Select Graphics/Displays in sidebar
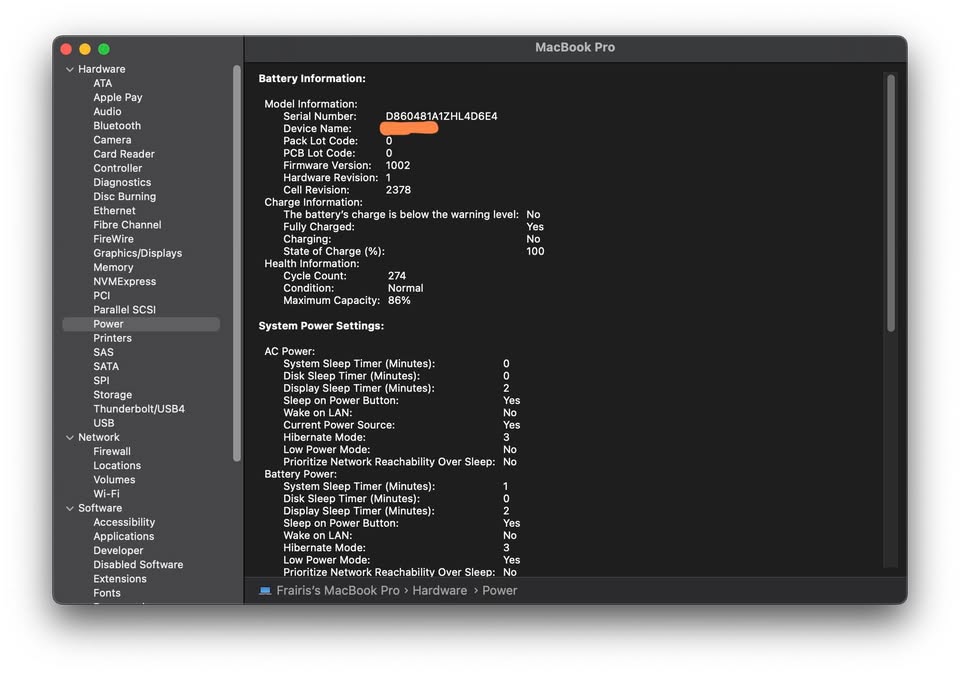The width and height of the screenshot is (960, 674). tap(137, 254)
